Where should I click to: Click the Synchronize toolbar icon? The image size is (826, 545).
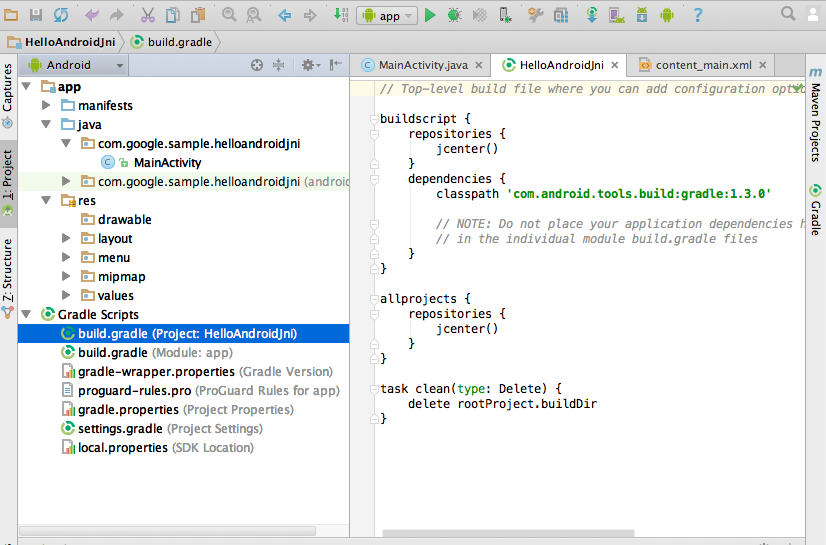[x=61, y=15]
